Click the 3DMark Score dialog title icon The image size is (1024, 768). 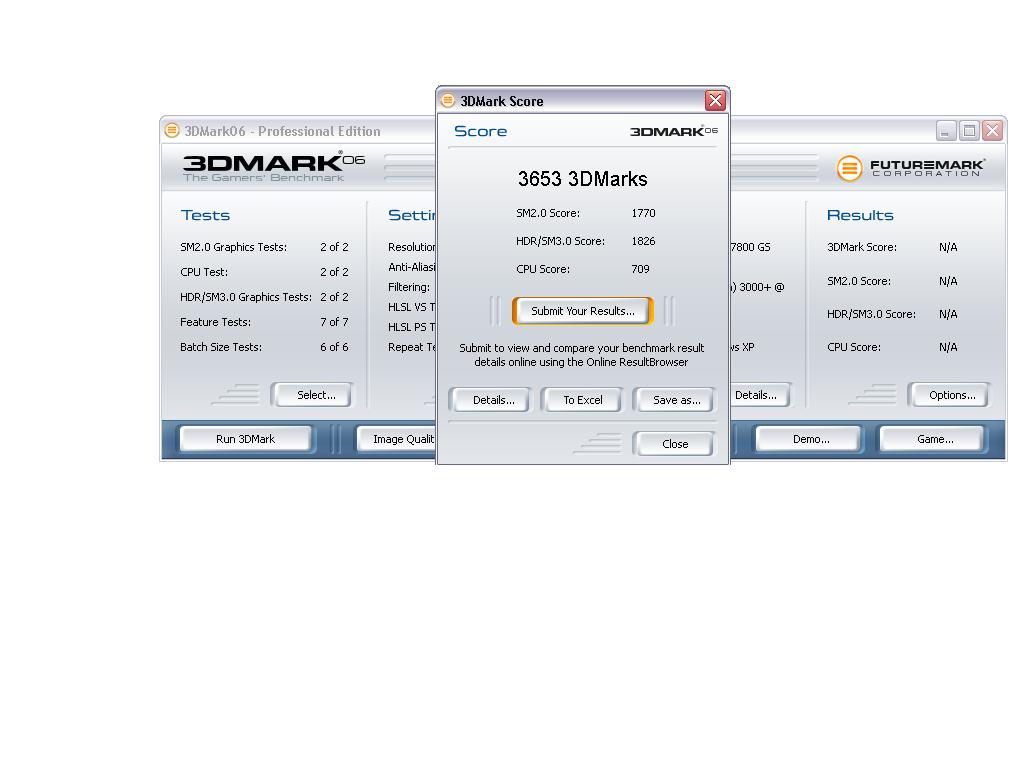[x=448, y=101]
